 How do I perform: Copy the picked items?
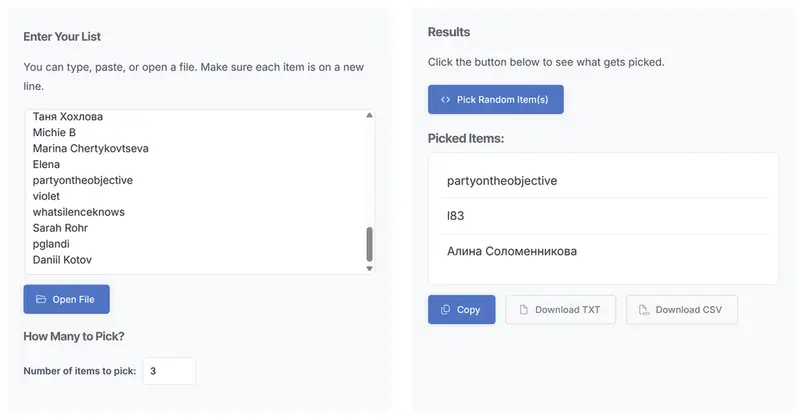[x=460, y=310]
